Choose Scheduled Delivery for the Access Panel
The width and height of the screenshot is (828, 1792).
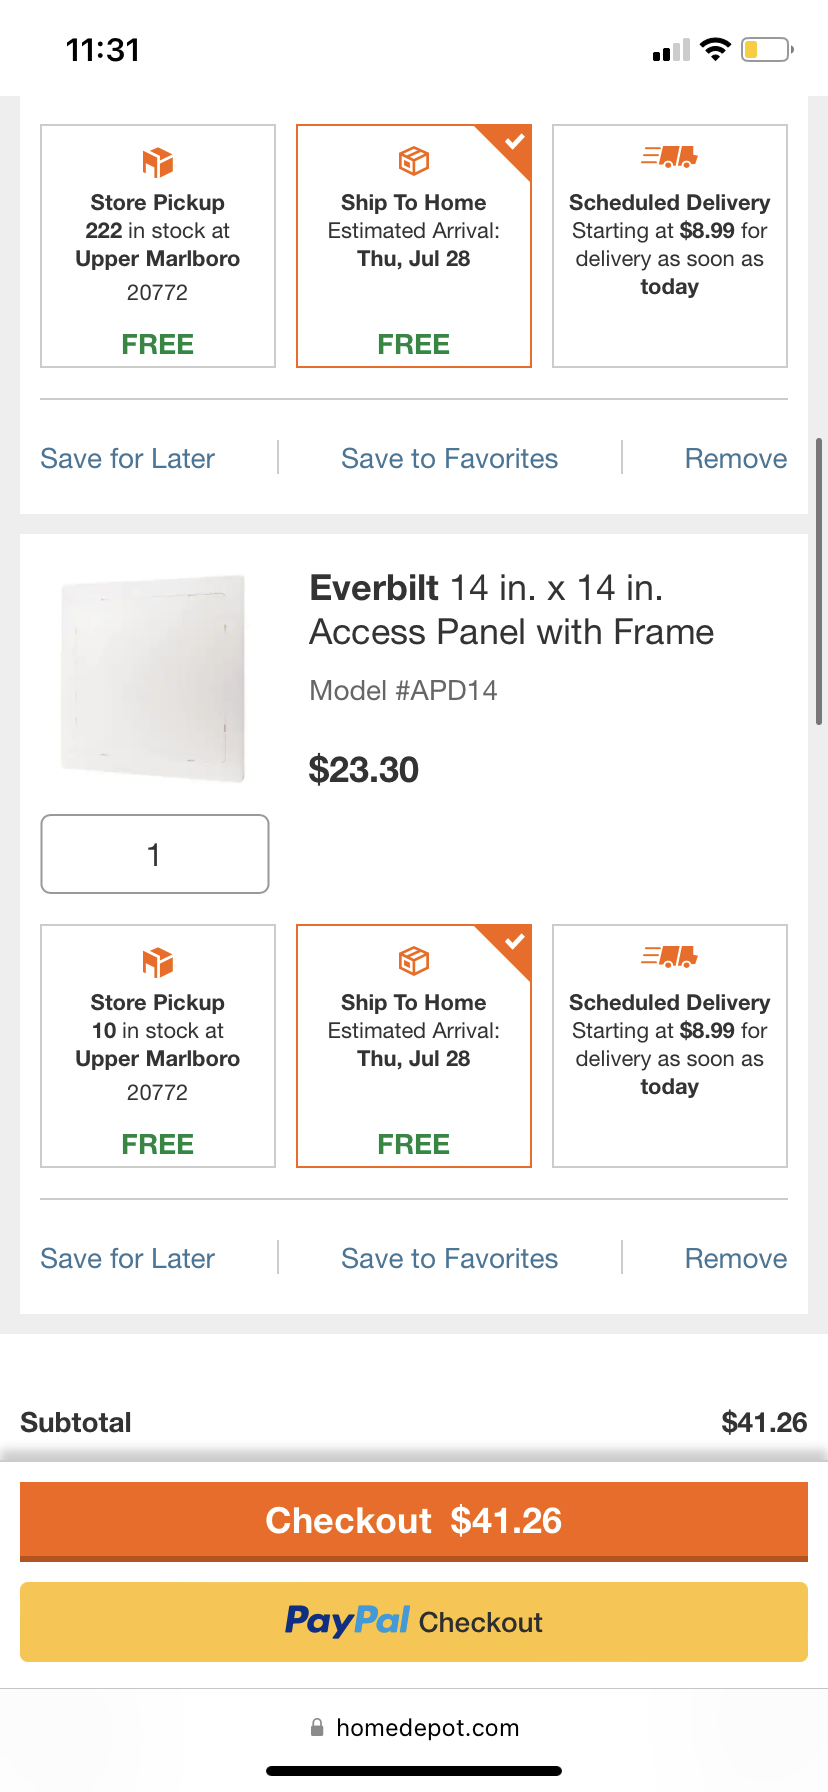(x=669, y=1046)
